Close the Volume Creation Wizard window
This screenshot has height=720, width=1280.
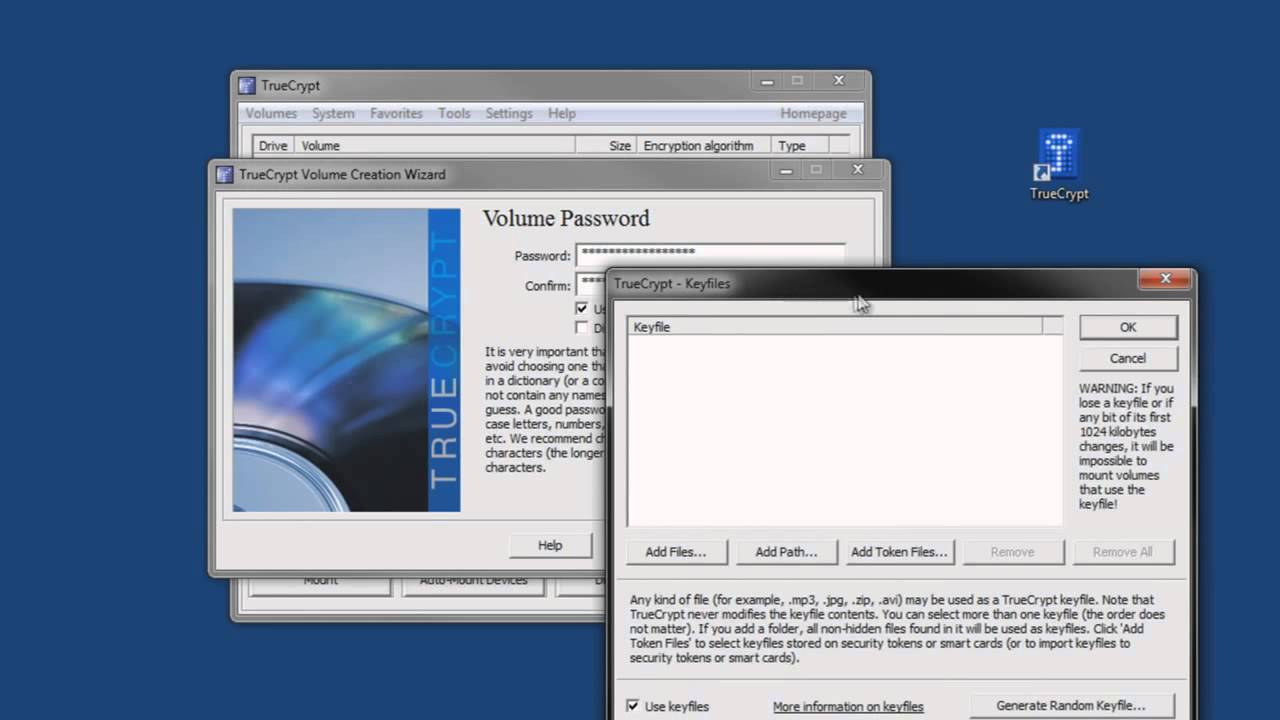857,170
